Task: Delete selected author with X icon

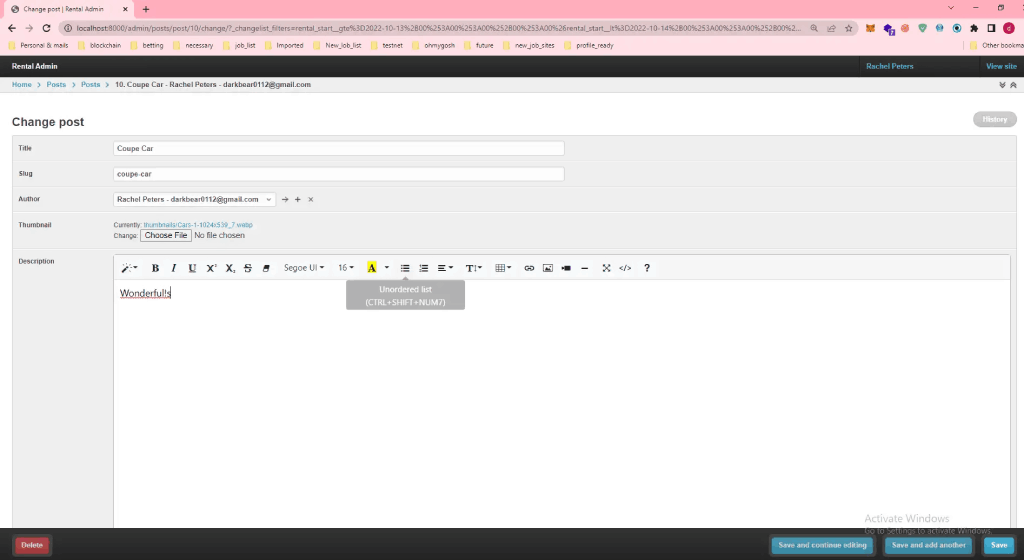Action: coord(311,199)
